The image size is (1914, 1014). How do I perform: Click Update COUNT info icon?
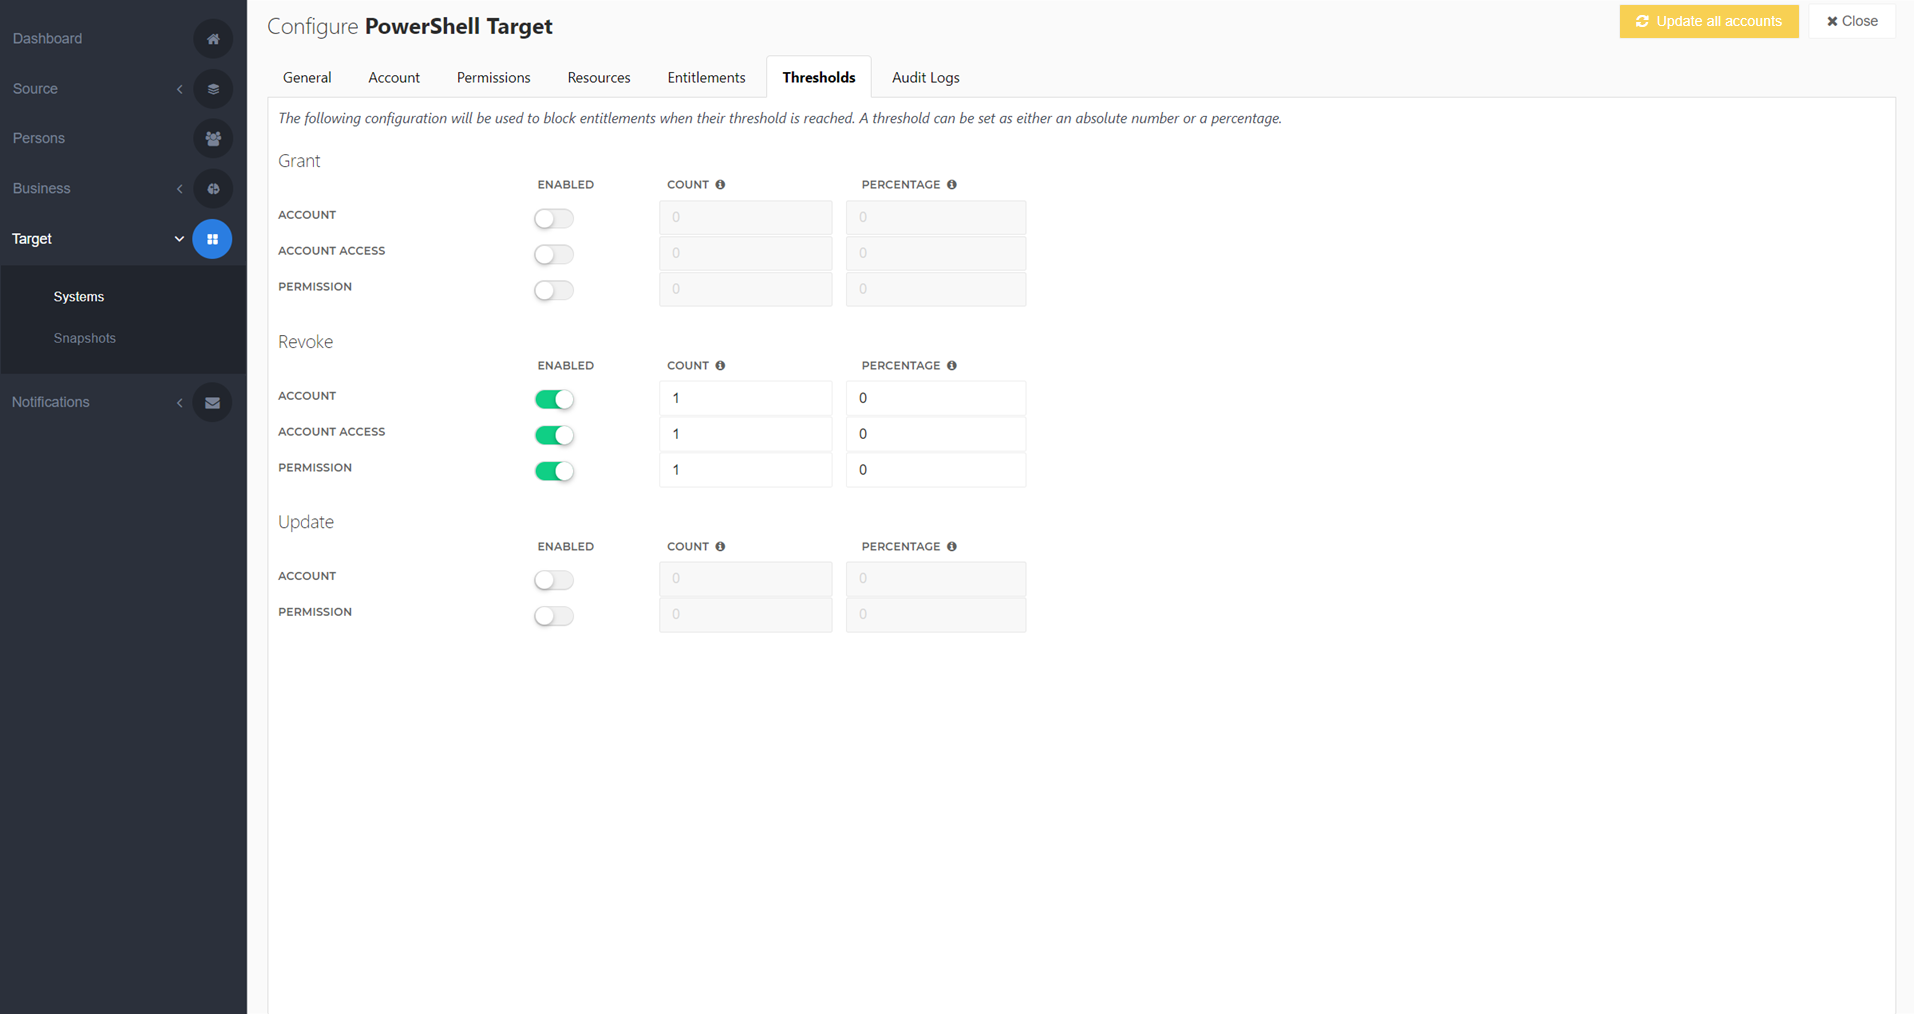[x=720, y=547]
